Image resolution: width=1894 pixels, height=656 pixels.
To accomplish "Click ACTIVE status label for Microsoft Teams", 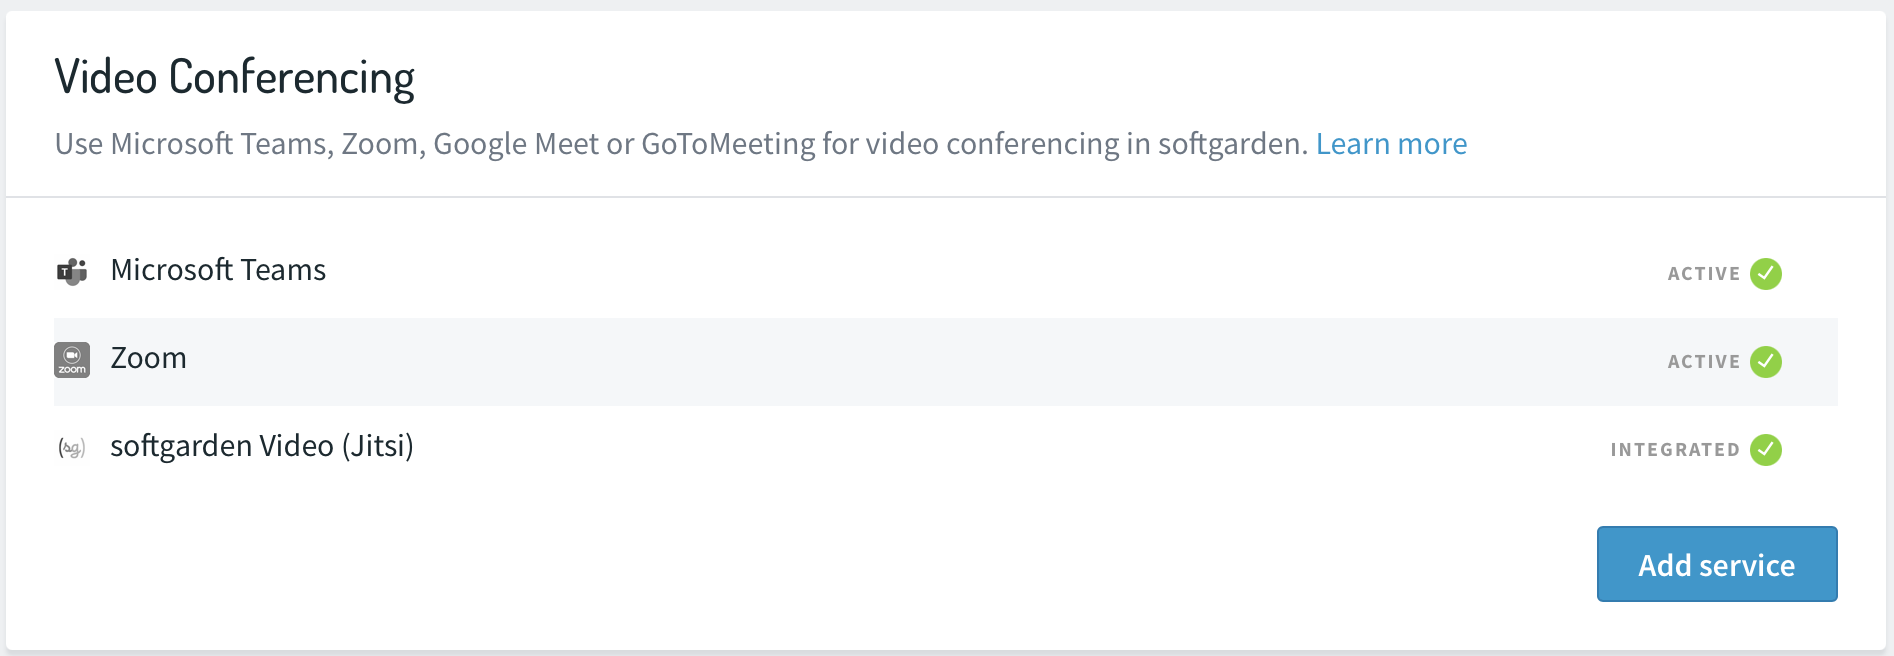I will click(x=1704, y=274).
